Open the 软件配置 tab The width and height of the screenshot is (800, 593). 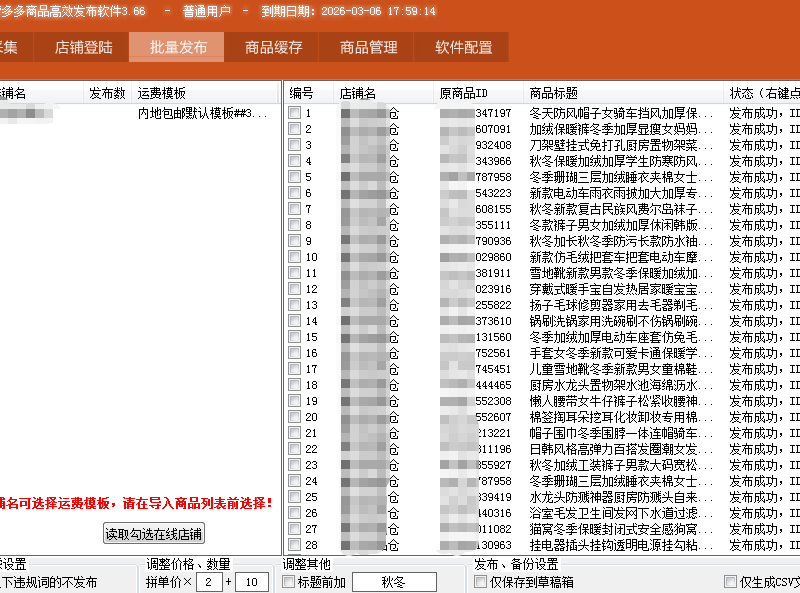coord(463,47)
